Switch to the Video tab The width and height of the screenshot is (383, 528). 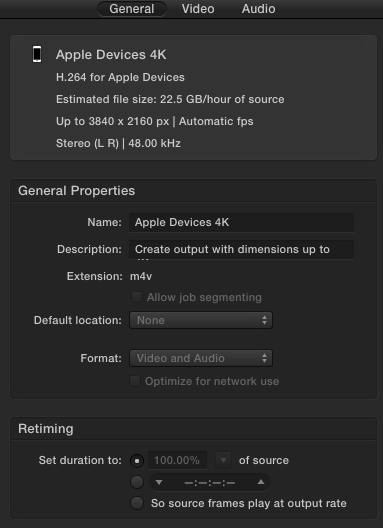pos(198,9)
